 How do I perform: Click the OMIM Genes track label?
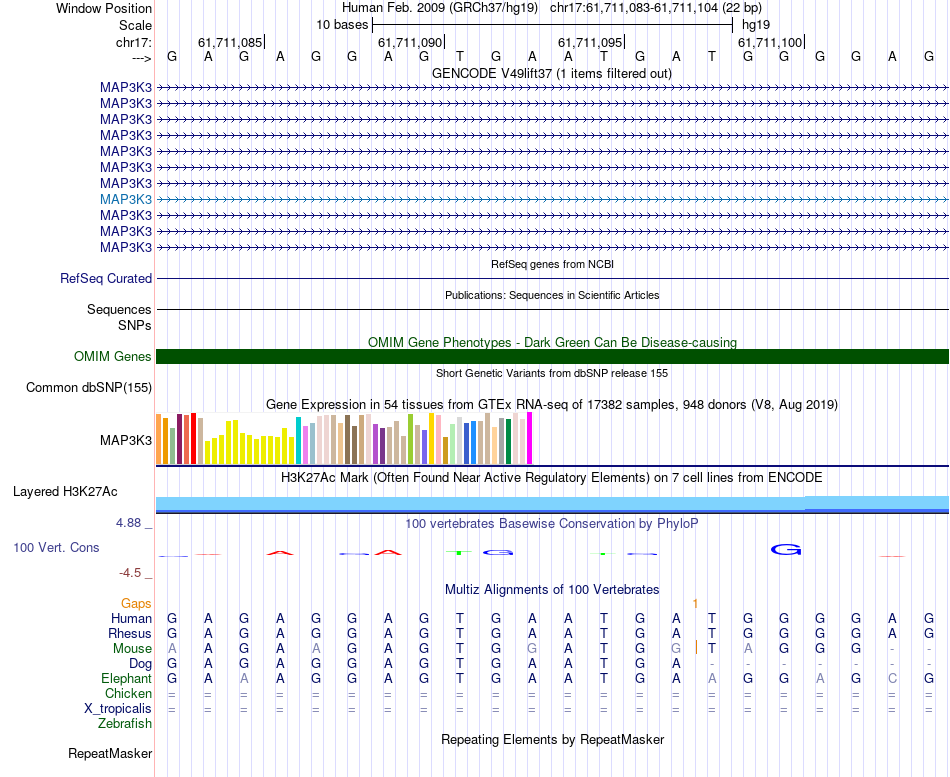tap(112, 357)
